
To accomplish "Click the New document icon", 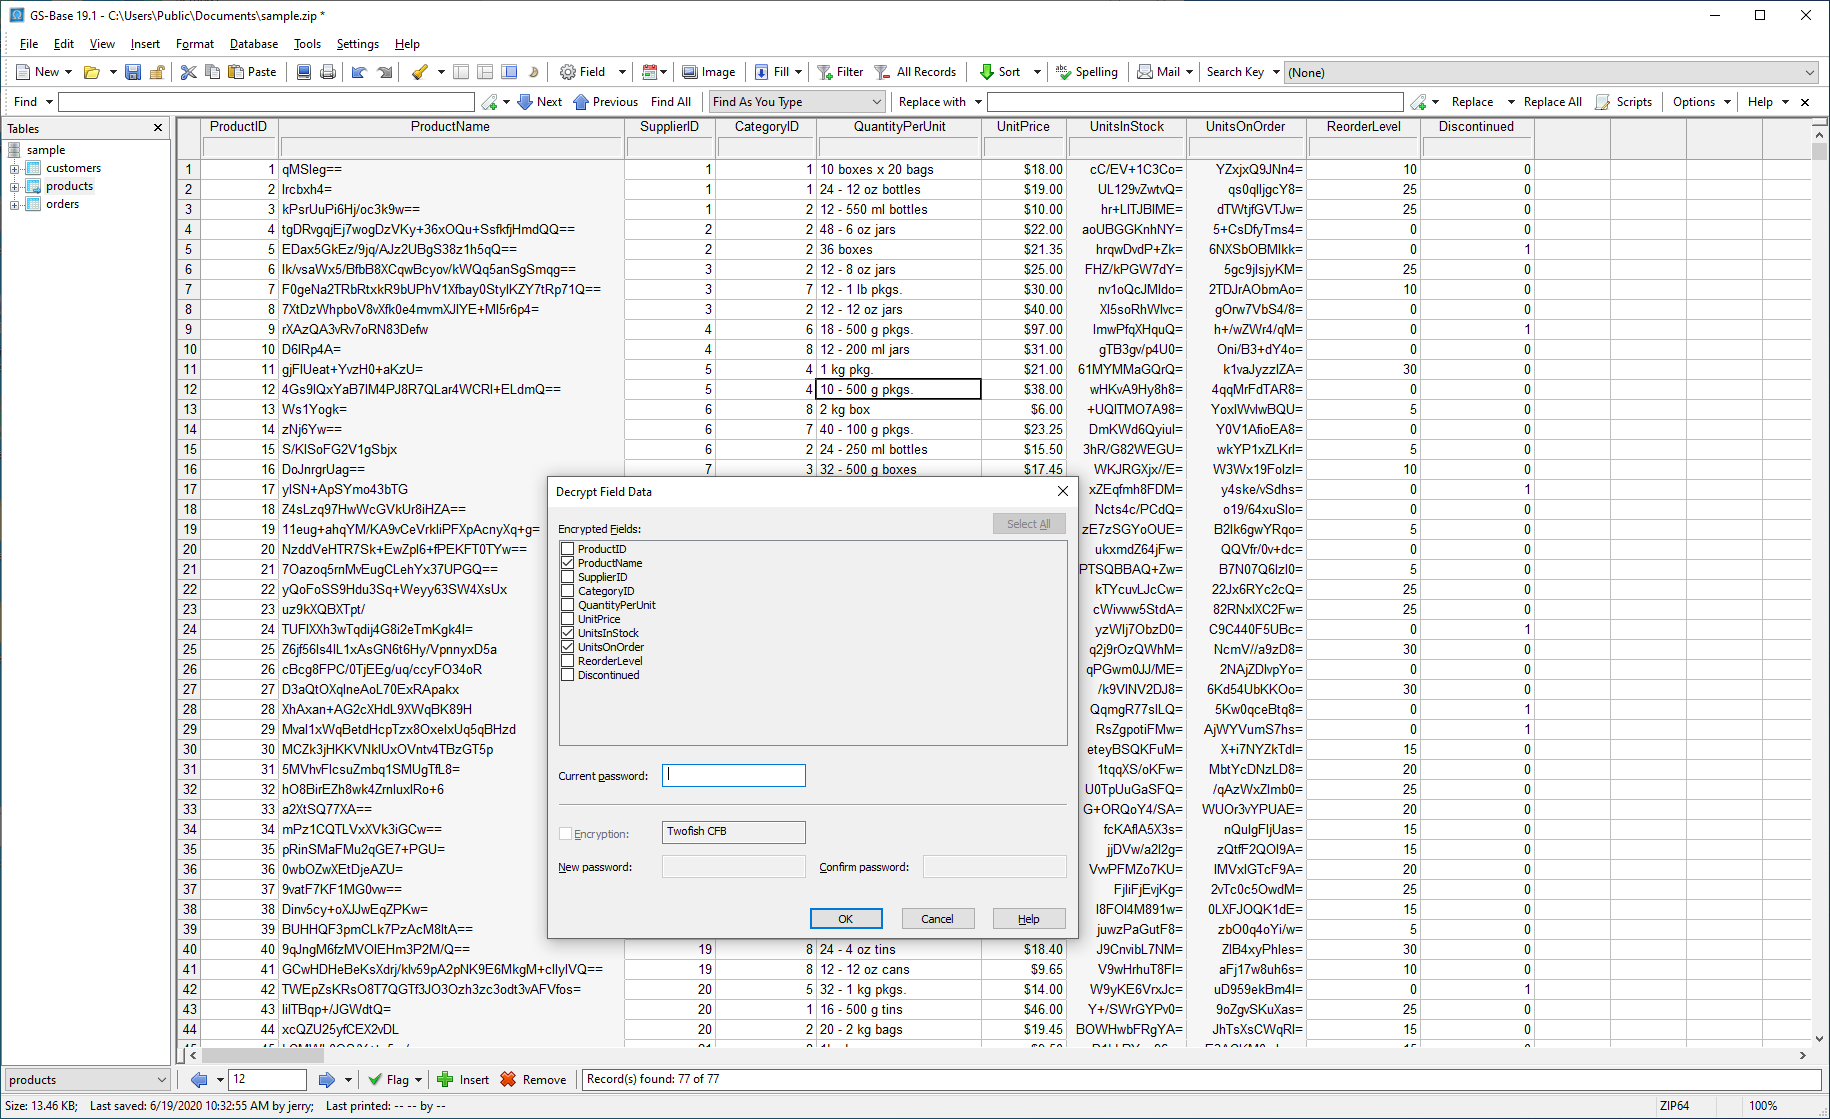I will point(23,72).
